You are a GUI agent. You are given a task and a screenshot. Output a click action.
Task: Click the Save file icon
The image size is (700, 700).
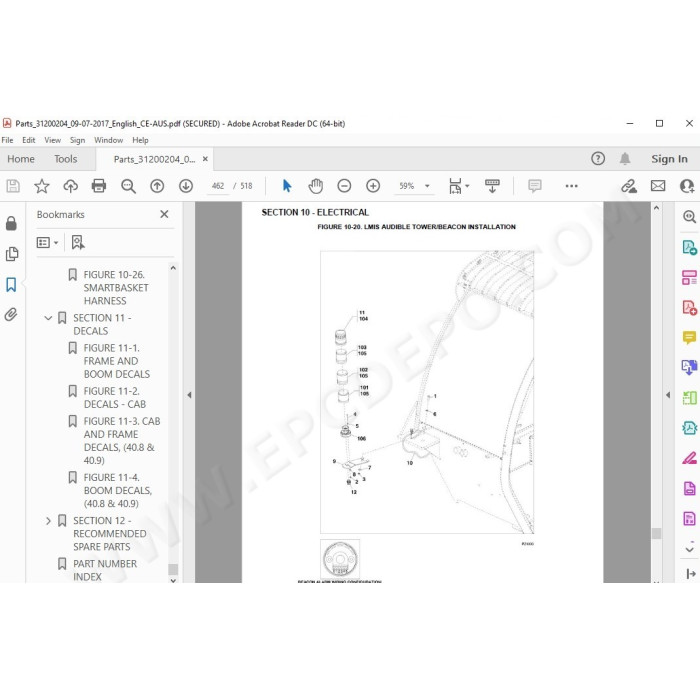click(13, 186)
